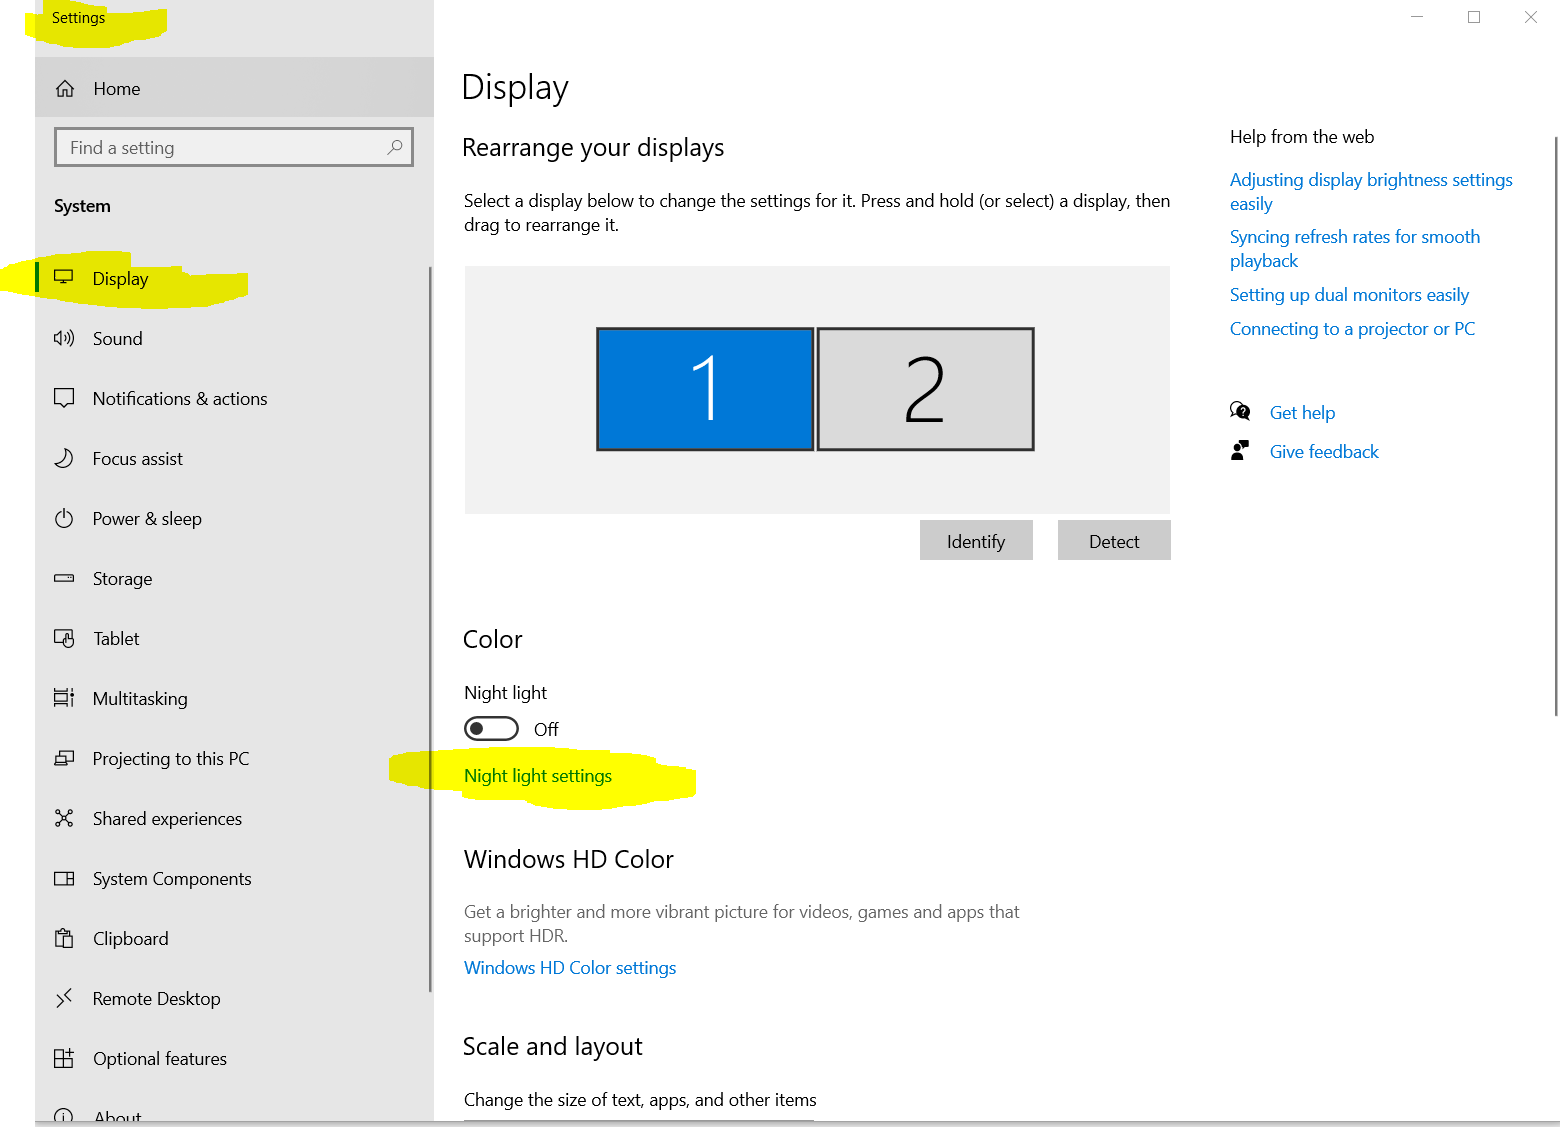
Task: Open Windows HD Color settings link
Action: [x=570, y=968]
